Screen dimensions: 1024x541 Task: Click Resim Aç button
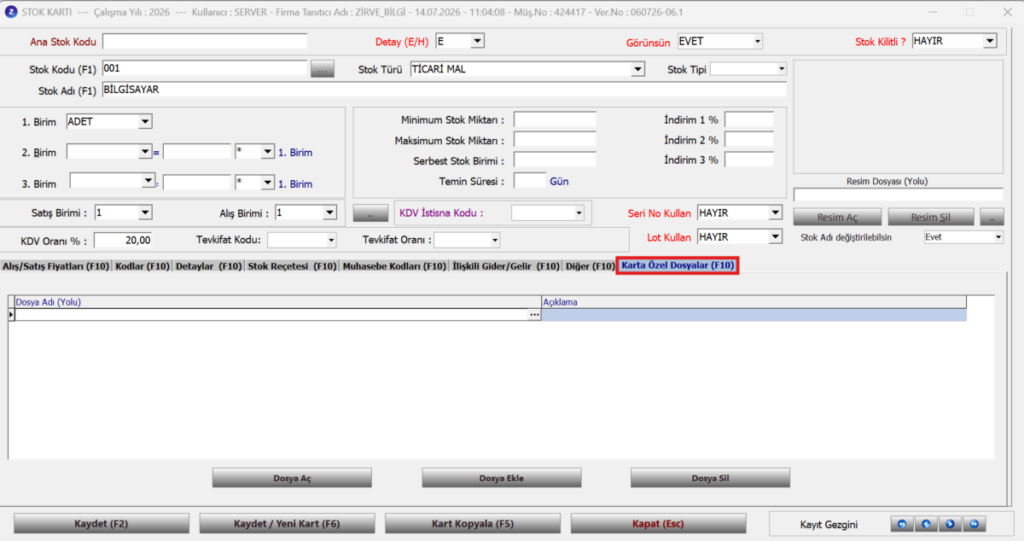(x=837, y=217)
